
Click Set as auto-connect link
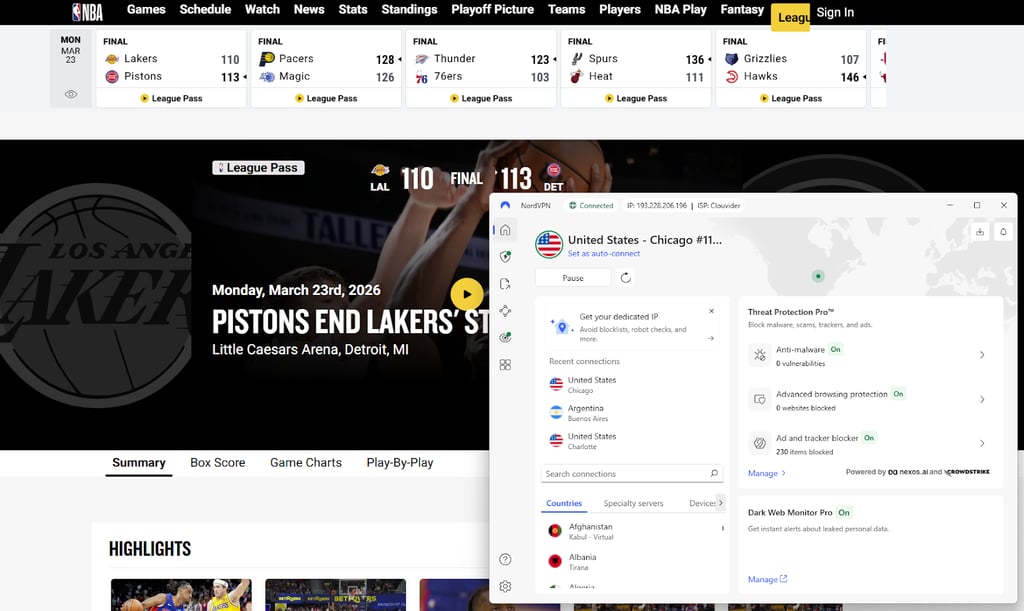603,253
